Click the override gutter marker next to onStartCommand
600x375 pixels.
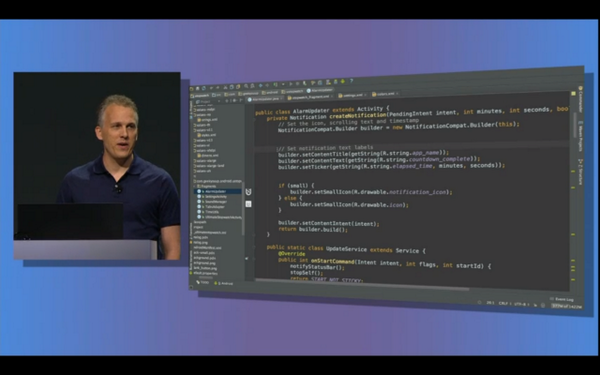tap(247, 258)
